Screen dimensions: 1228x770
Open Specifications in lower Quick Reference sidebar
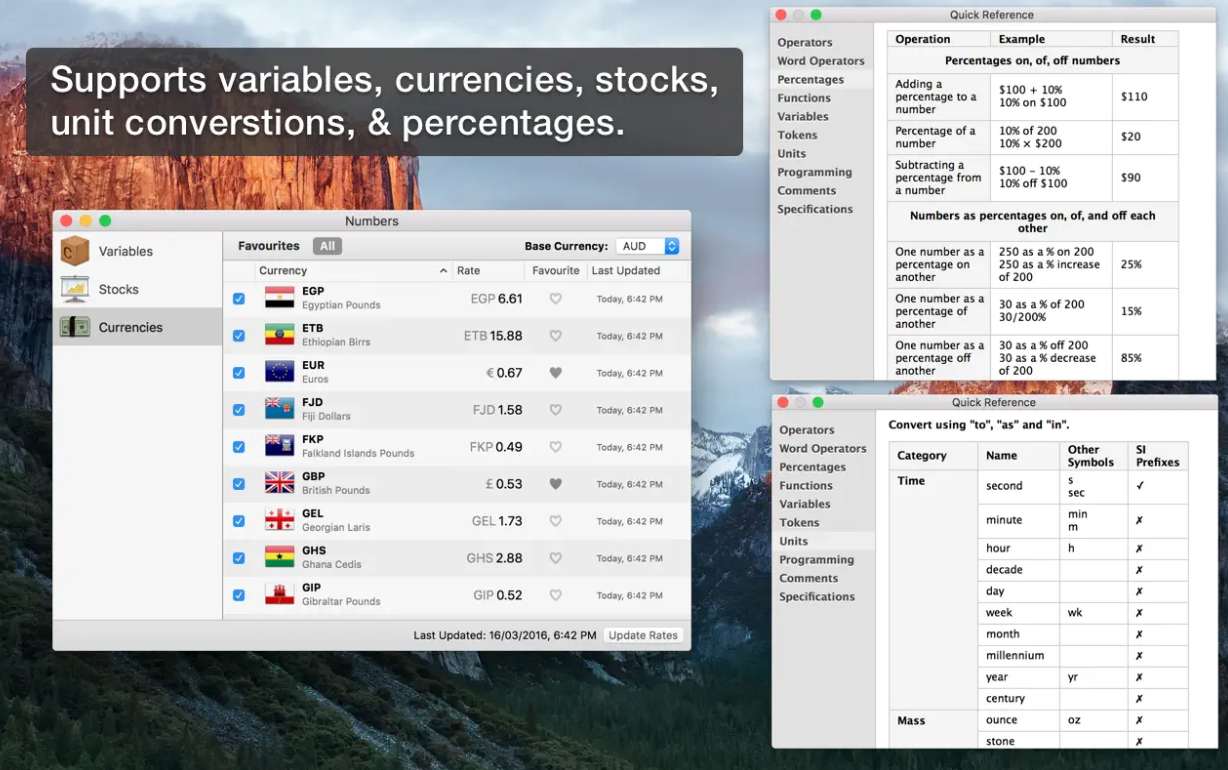tap(817, 597)
